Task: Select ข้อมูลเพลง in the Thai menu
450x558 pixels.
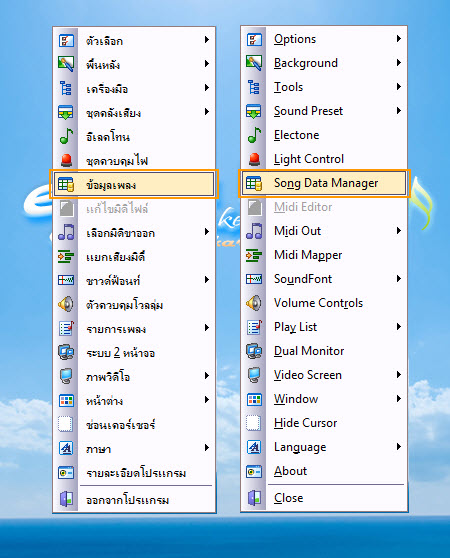Action: click(x=134, y=184)
